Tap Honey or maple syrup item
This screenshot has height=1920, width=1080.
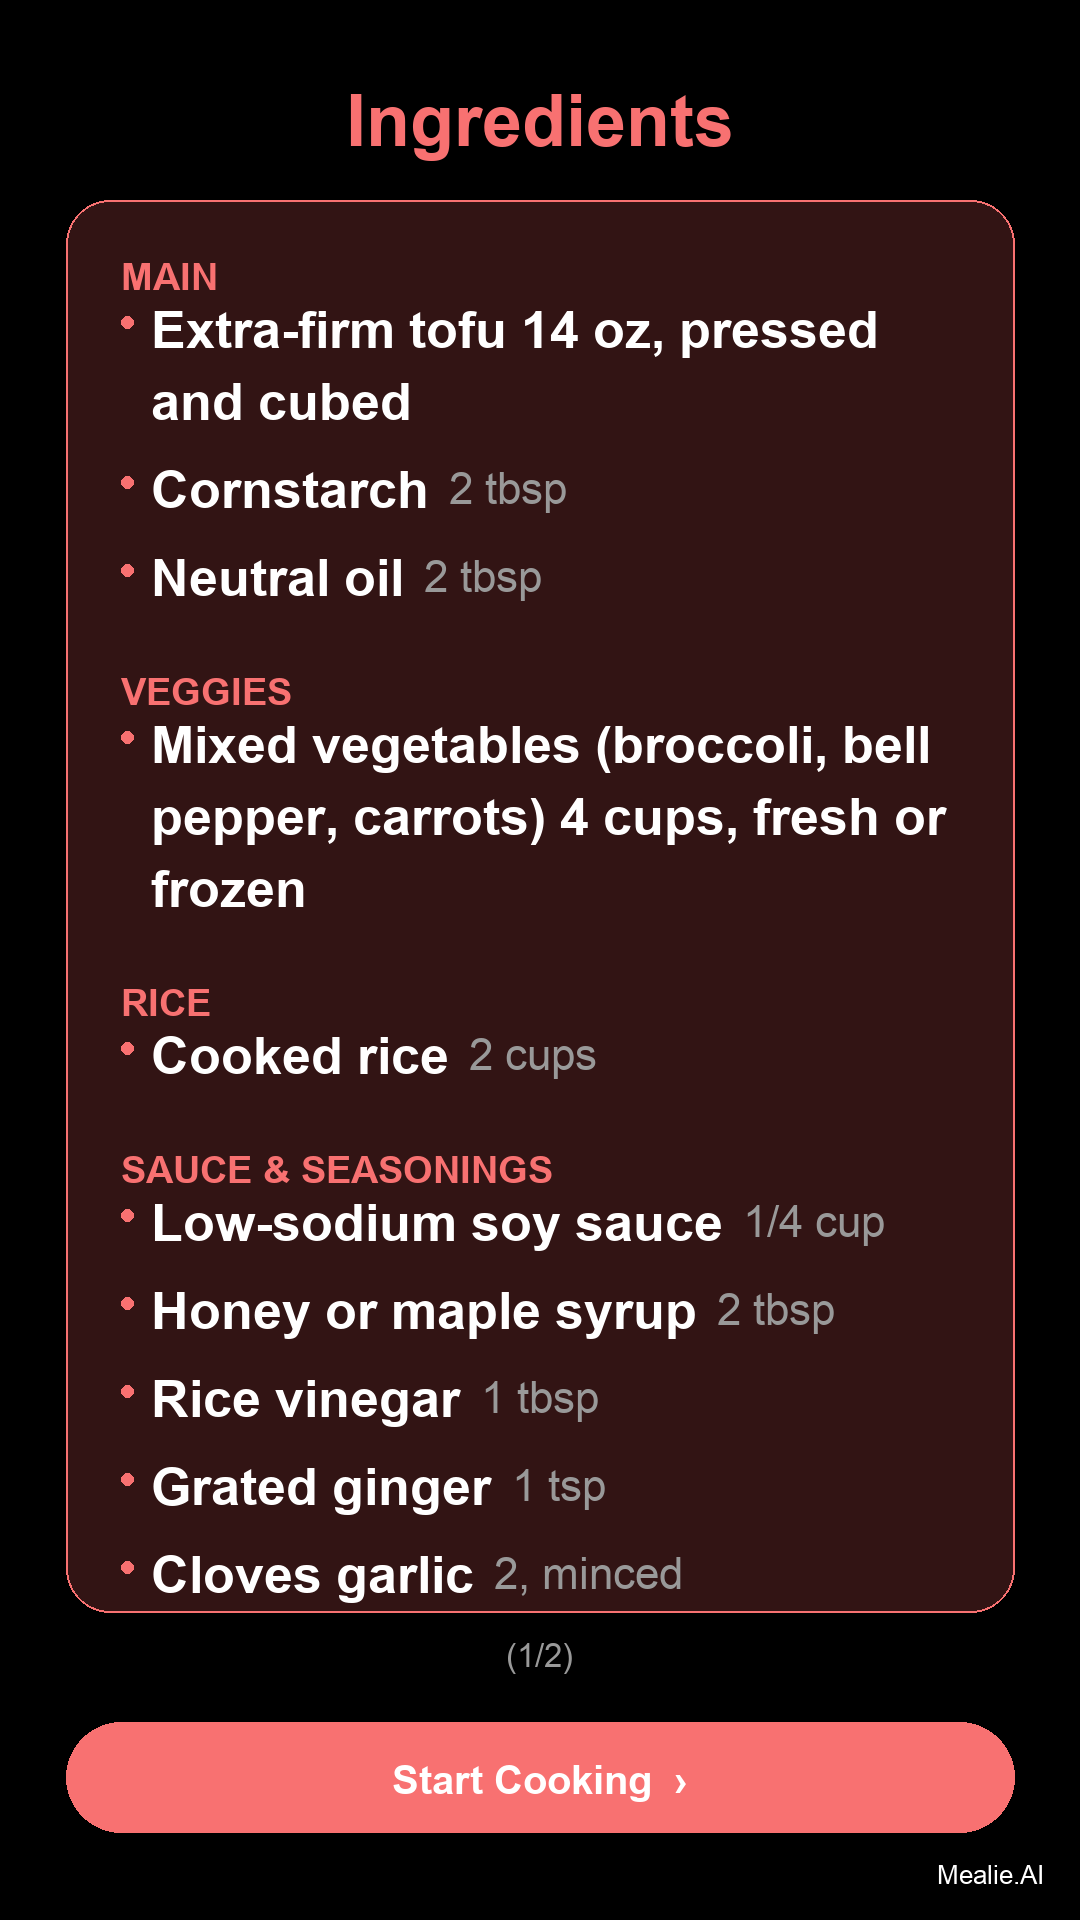click(x=492, y=1311)
